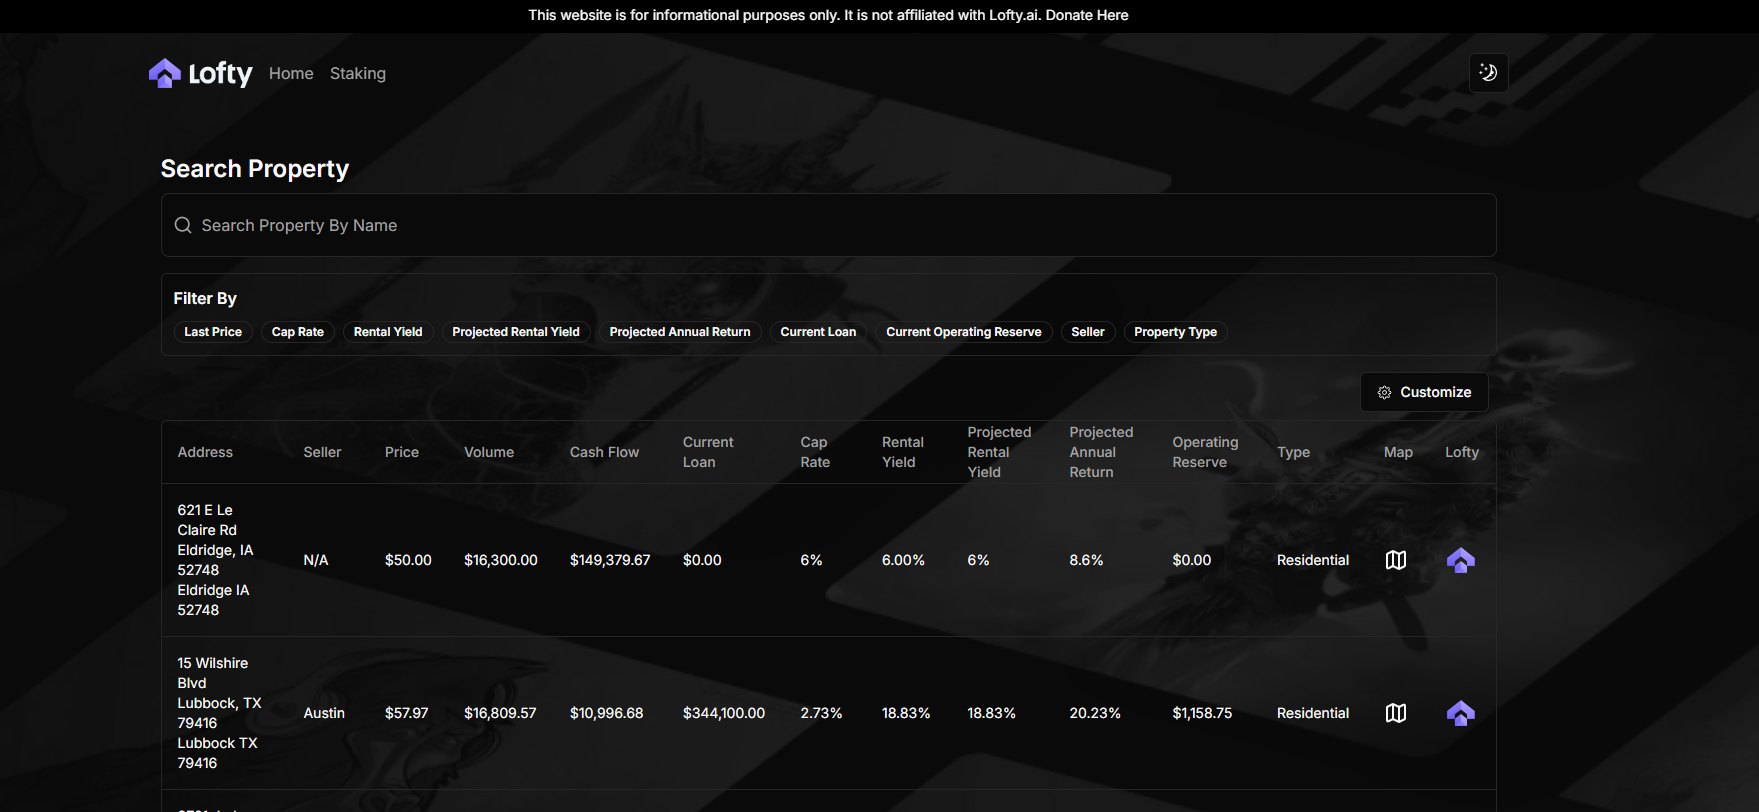Click the search magnifier icon
This screenshot has height=812, width=1759.
coord(183,226)
